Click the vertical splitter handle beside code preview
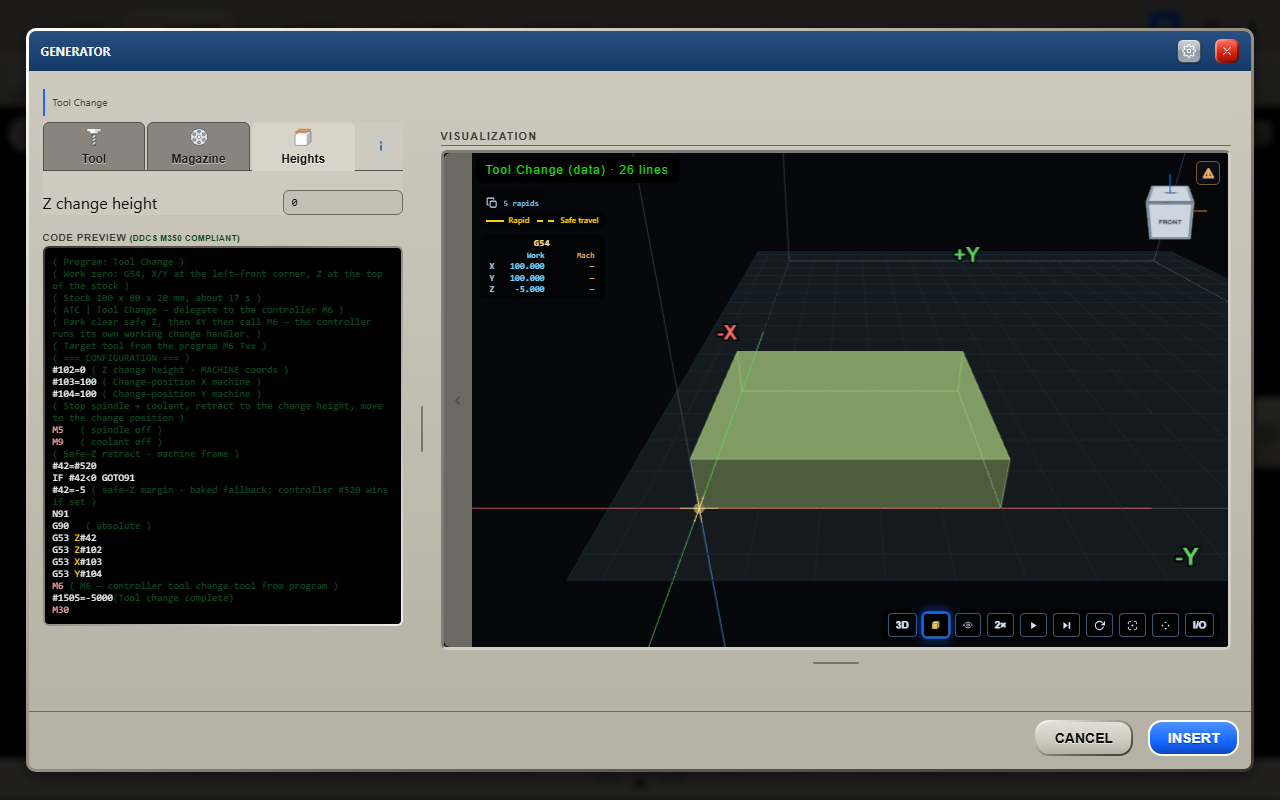Image resolution: width=1280 pixels, height=800 pixels. tap(422, 429)
